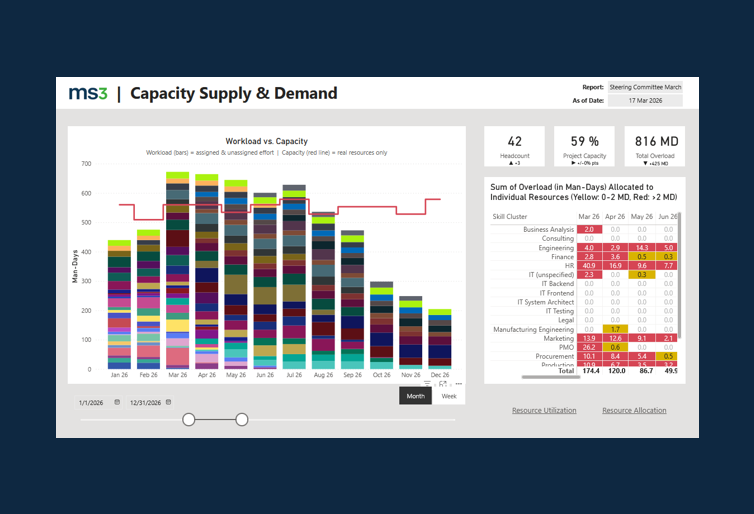Screen dimensions: 754x514
Task: Click the focus mode icon on workload chart
Action: (x=443, y=384)
